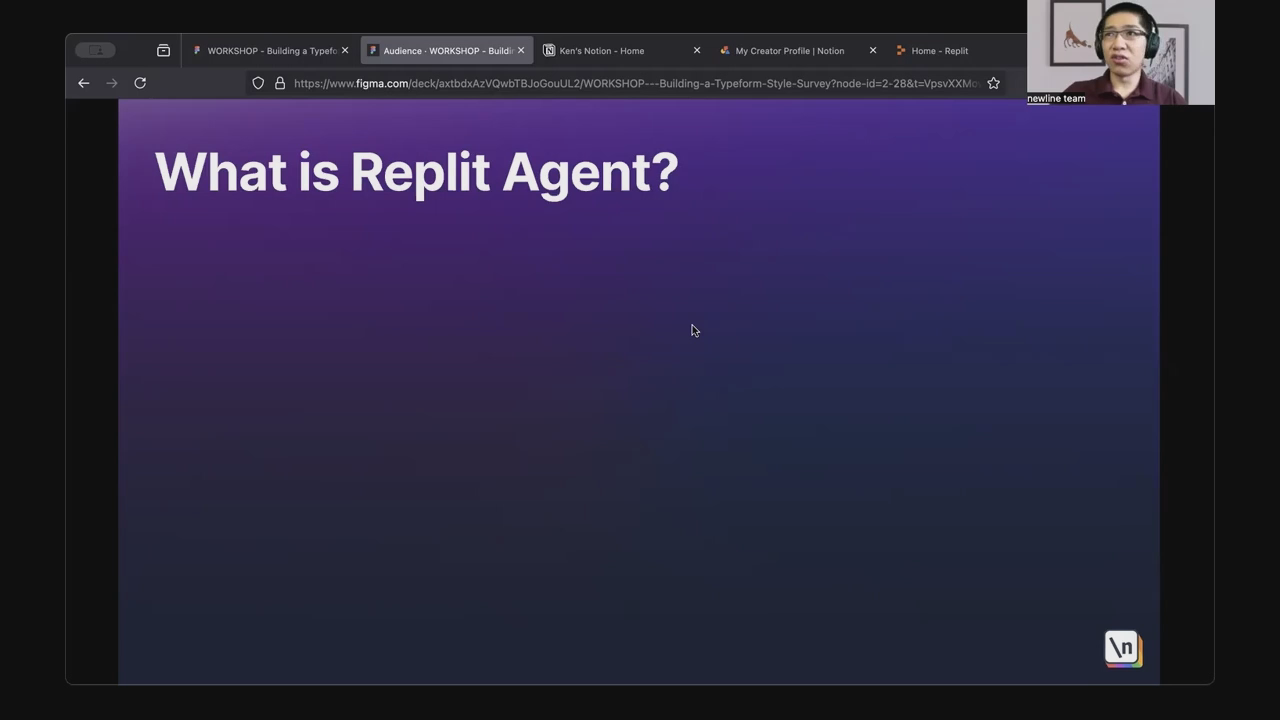Close the Ken's Notion – Home tab
The height and width of the screenshot is (720, 1280).
point(697,50)
